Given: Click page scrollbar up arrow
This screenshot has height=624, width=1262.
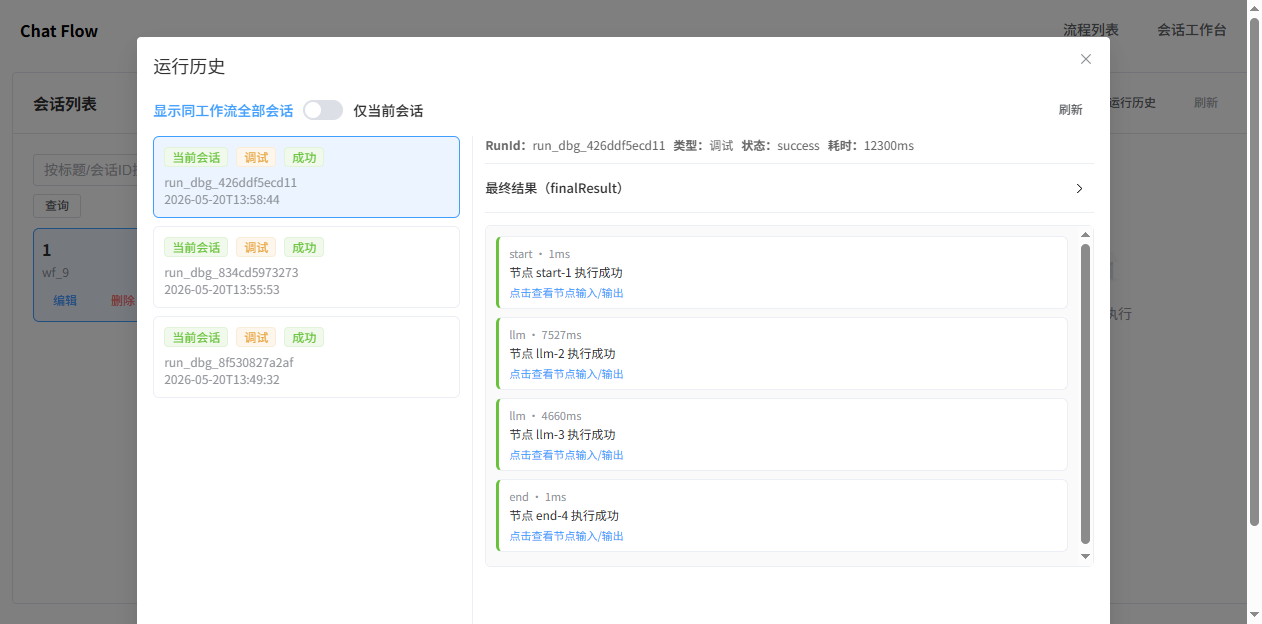Looking at the screenshot, I should (1254, 8).
